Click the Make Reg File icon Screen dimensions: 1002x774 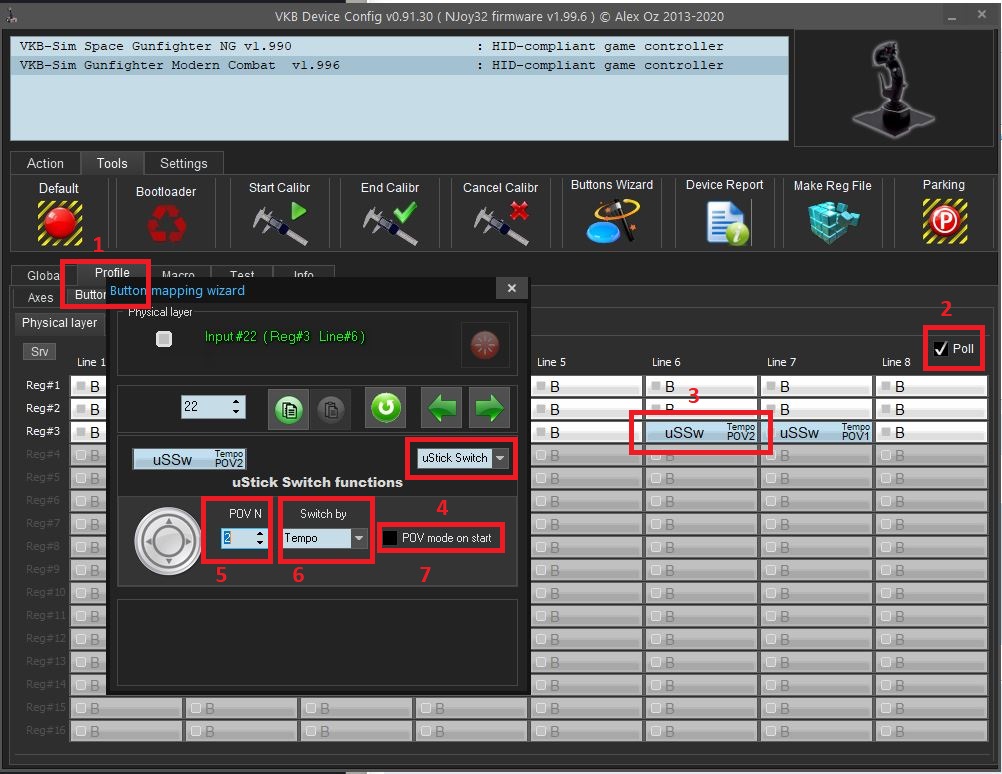(x=833, y=222)
